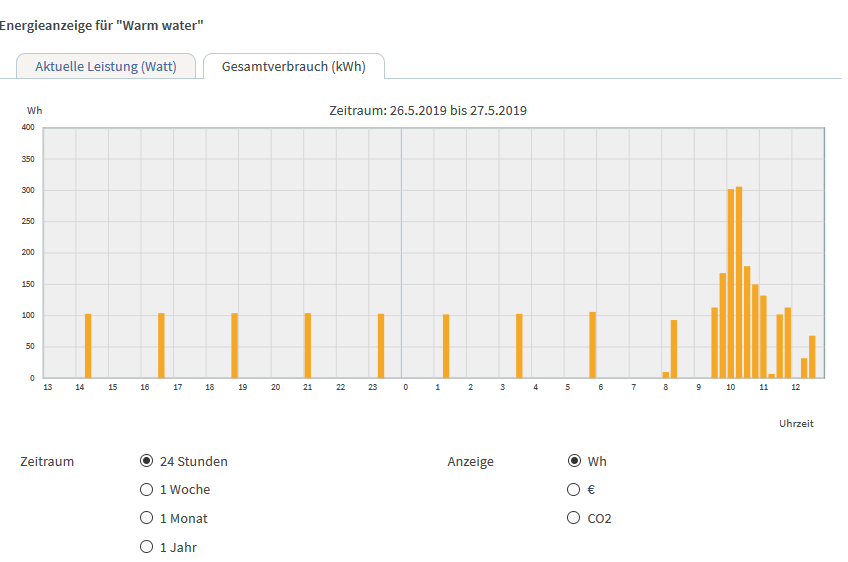Screen dimensions: 848x562
Task: Click the bar between 3 and 4 o'clock
Action: (519, 346)
